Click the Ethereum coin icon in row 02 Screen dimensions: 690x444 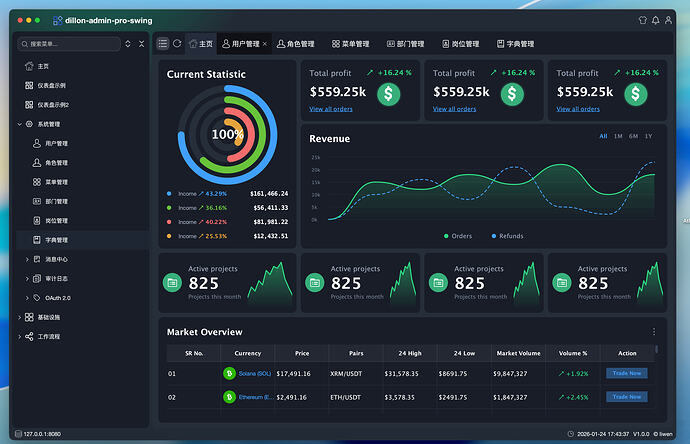click(229, 397)
